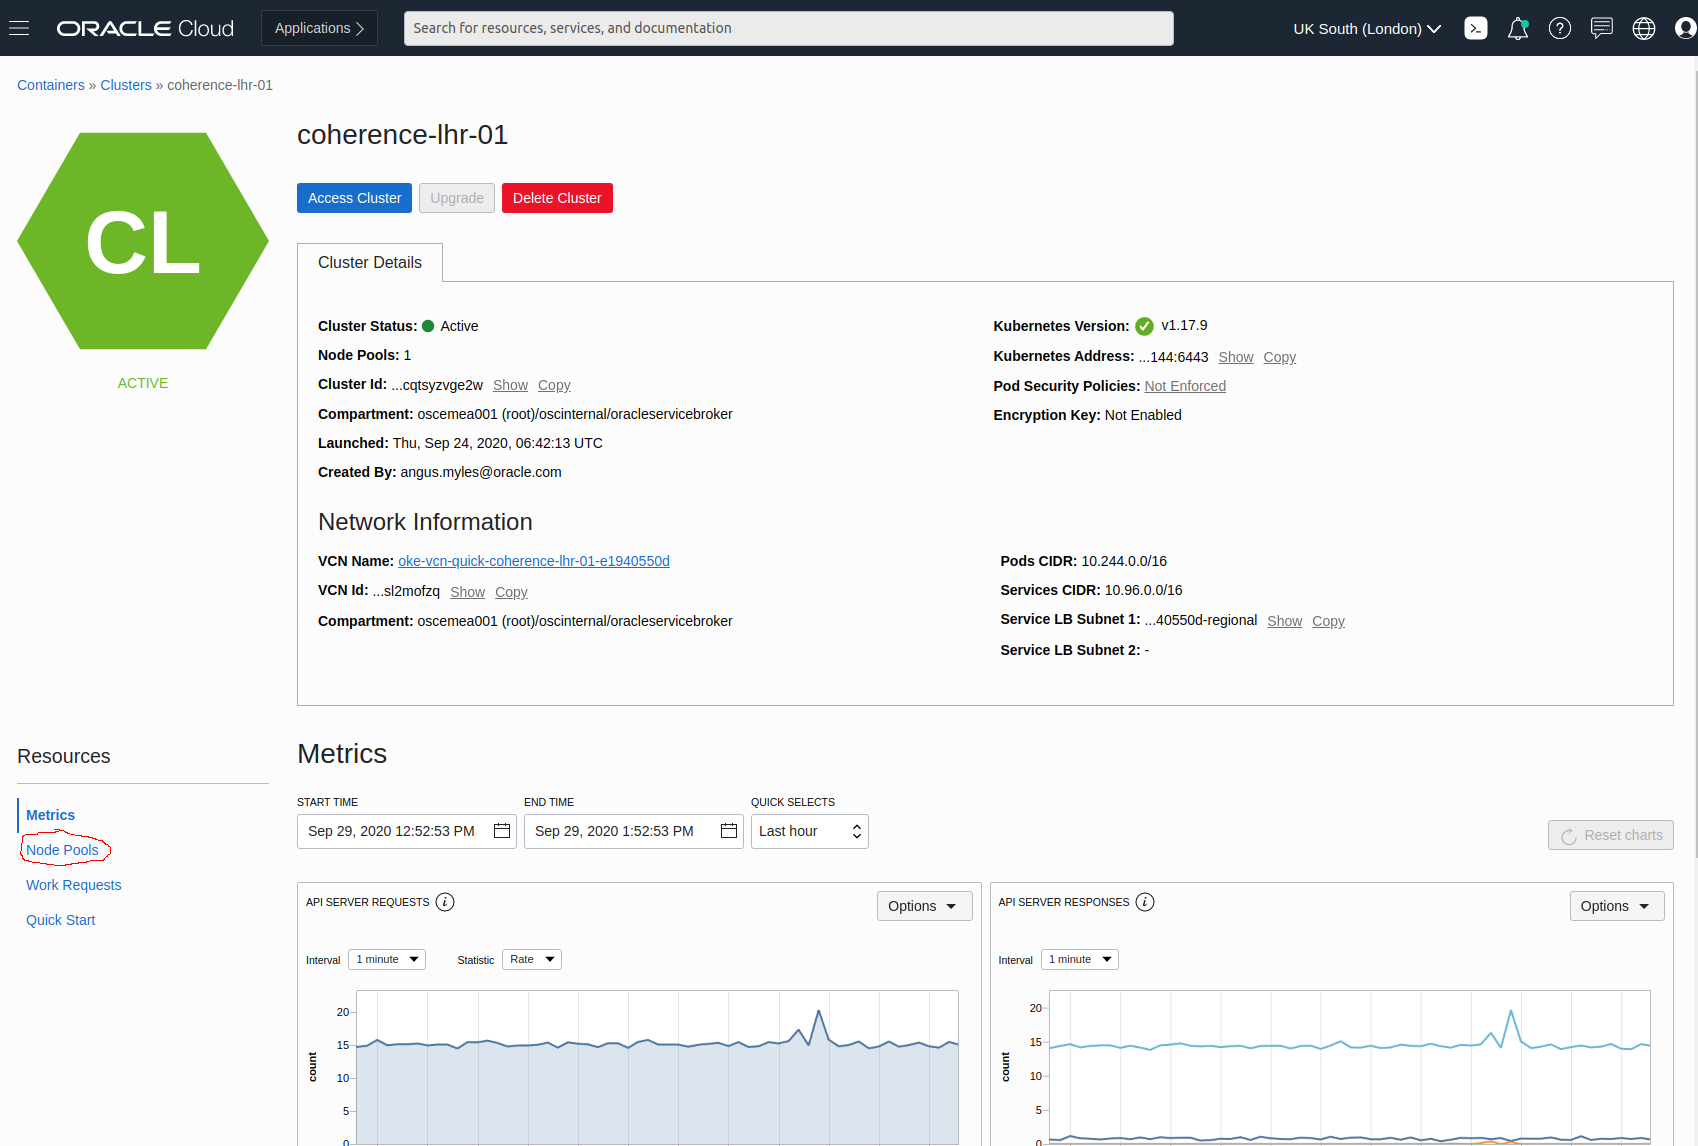Image resolution: width=1698 pixels, height=1146 pixels.
Task: Click the Start Time input field
Action: (x=407, y=831)
